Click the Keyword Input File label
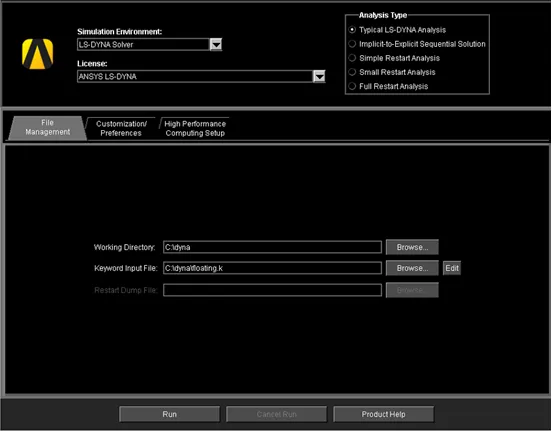The image size is (554, 431). 125,268
